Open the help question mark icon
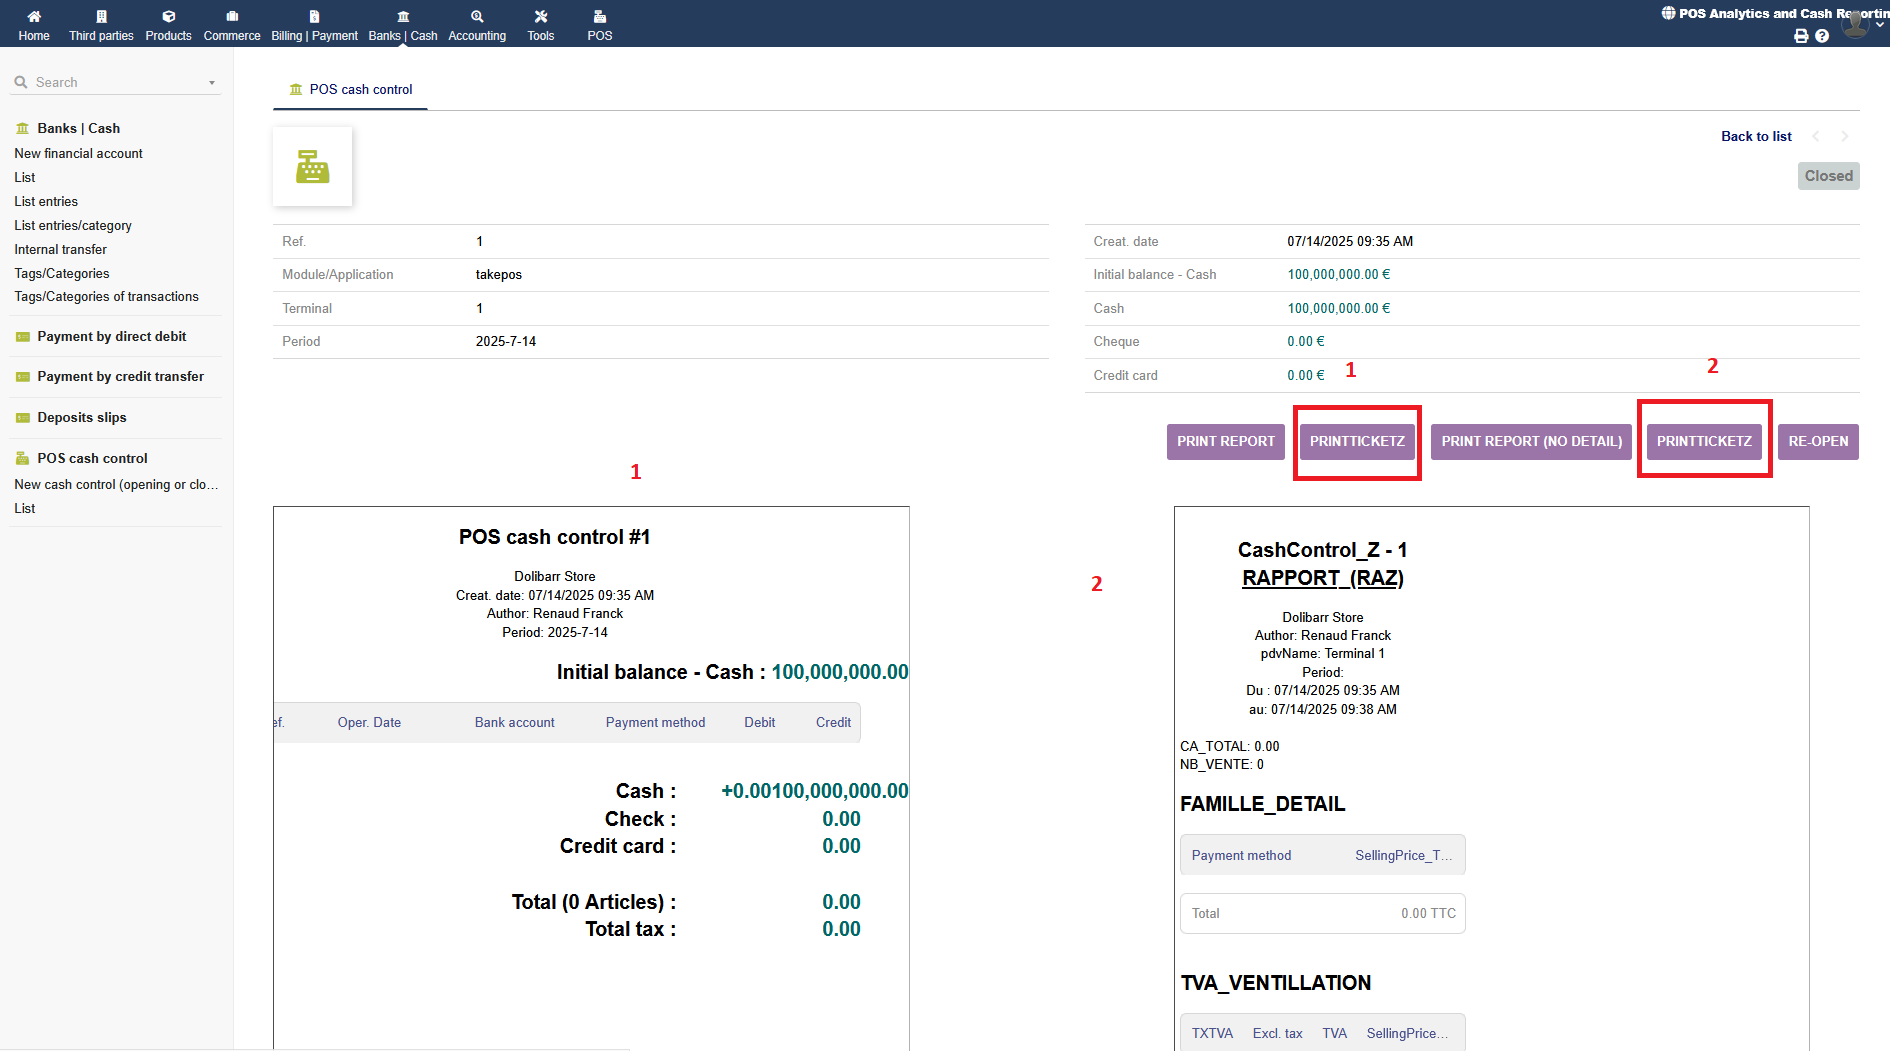The height and width of the screenshot is (1051, 1890). pos(1822,36)
